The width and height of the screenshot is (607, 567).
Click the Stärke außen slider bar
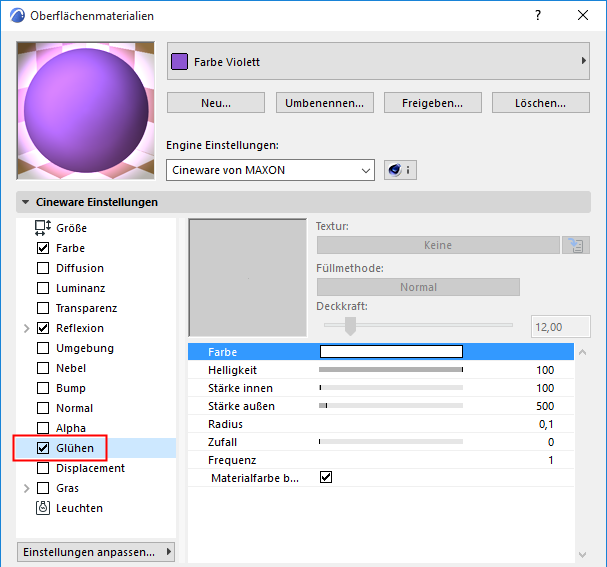tap(391, 406)
